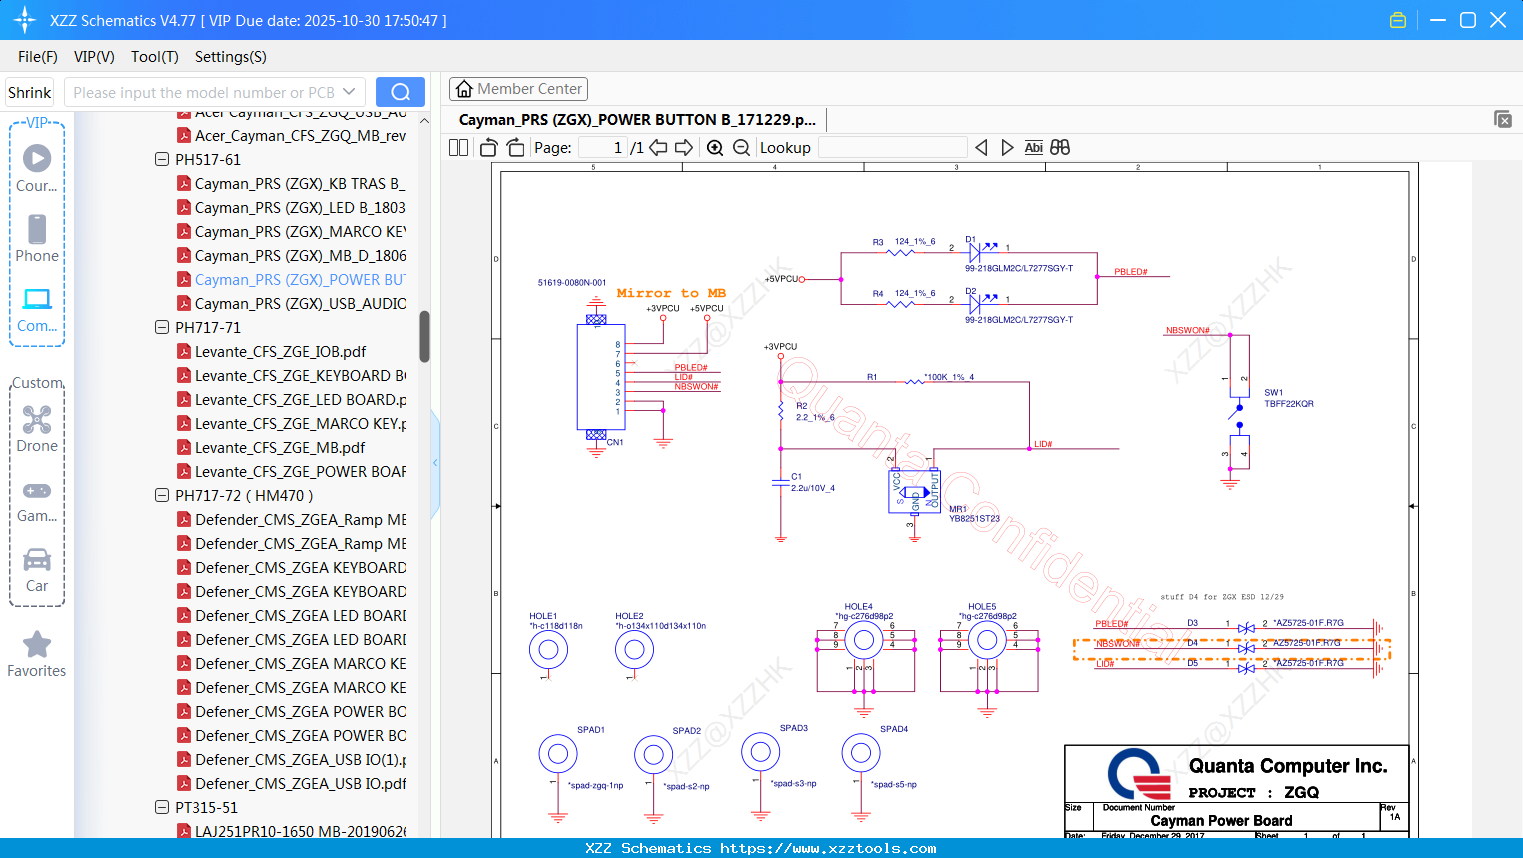Click the rotate clockwise icon

coord(515,148)
